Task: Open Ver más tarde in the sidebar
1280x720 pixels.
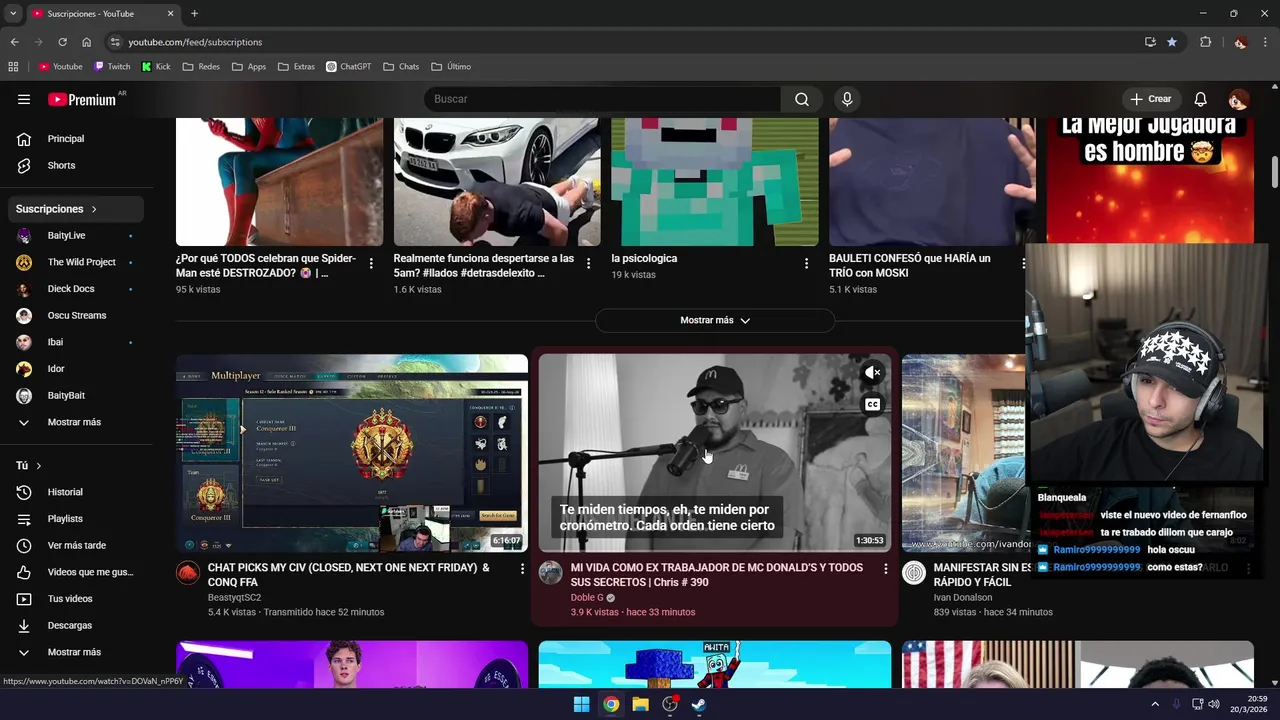Action: [78, 545]
